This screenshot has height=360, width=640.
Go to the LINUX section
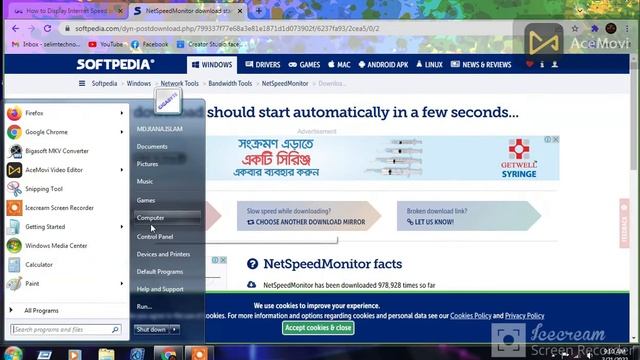coord(429,65)
